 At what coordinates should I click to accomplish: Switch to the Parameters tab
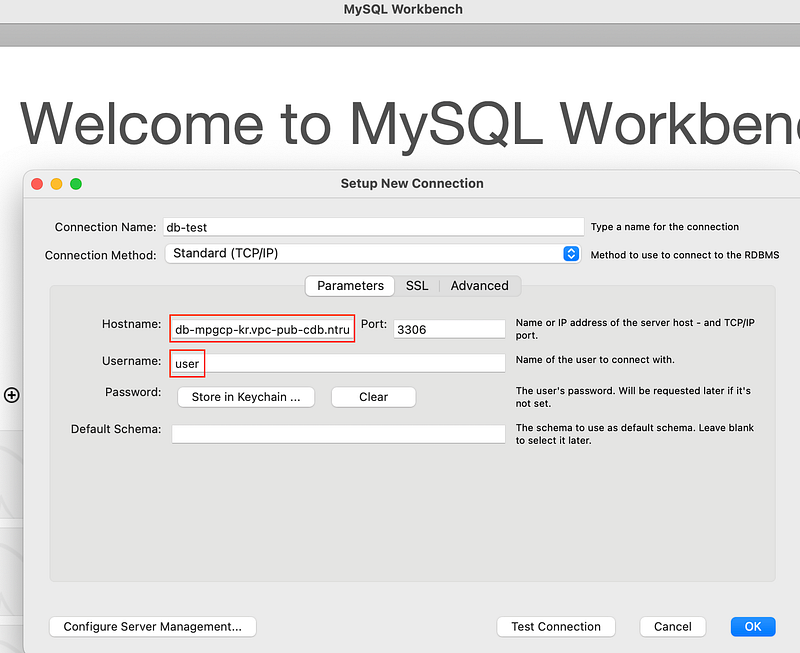[x=350, y=286]
